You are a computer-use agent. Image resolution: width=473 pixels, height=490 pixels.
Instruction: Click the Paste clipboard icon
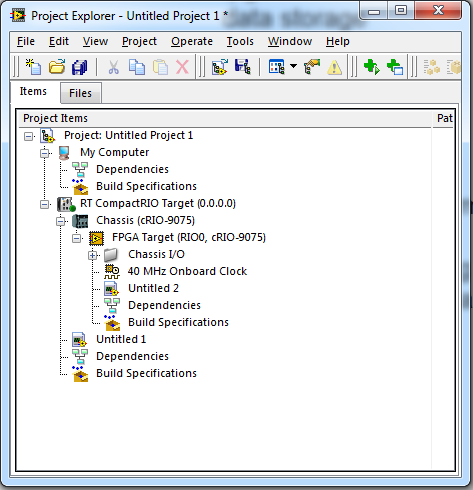click(x=160, y=67)
